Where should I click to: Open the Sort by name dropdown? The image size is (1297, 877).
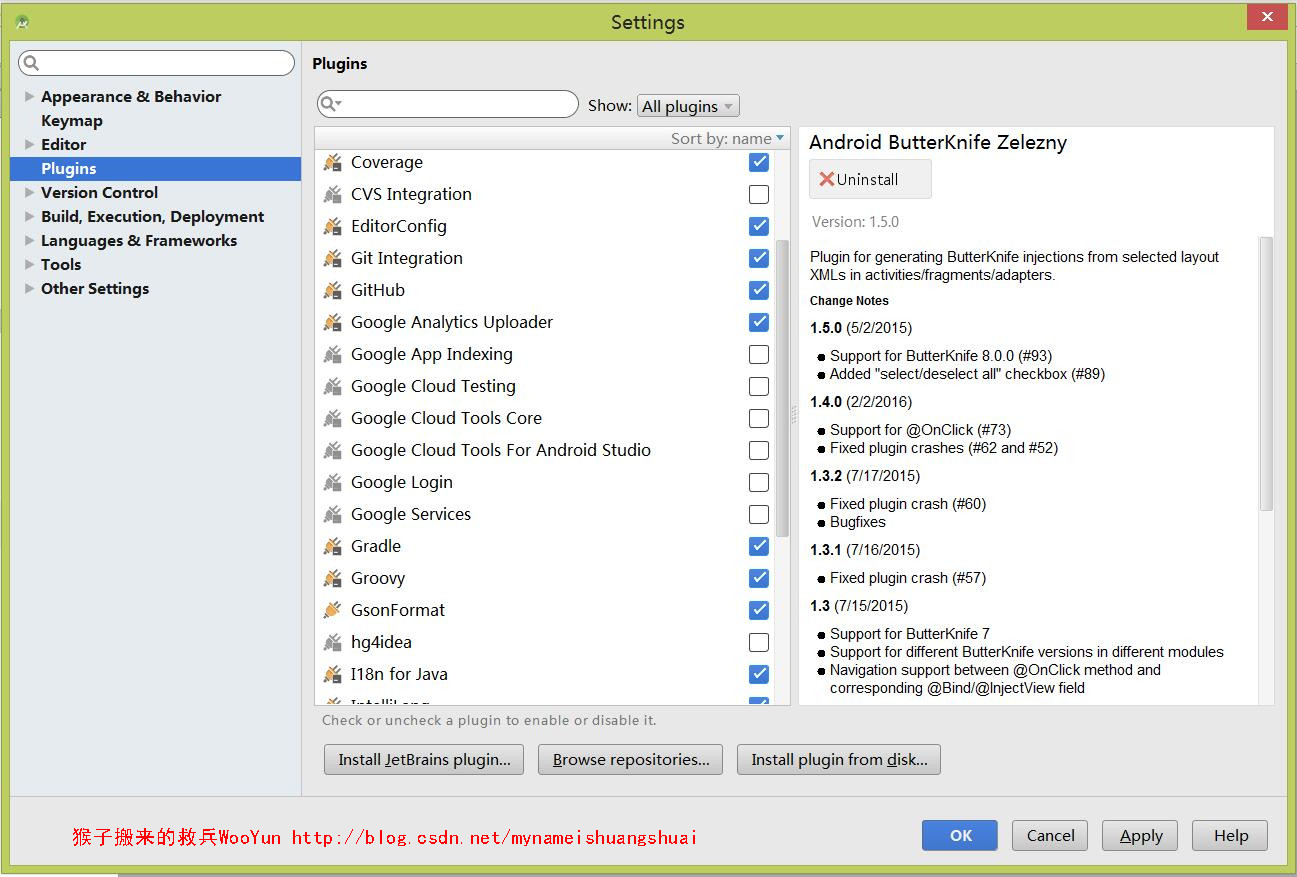tap(728, 138)
